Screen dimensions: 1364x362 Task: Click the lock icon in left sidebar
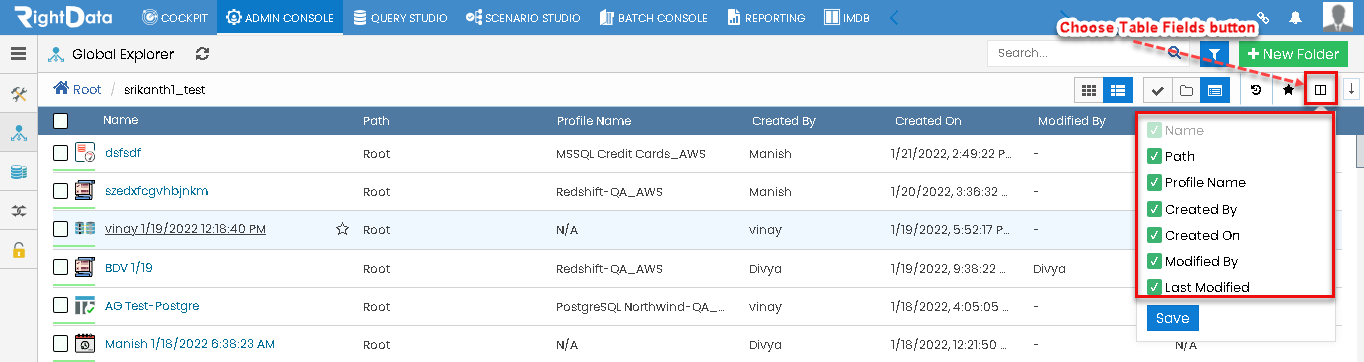pyautogui.click(x=18, y=250)
